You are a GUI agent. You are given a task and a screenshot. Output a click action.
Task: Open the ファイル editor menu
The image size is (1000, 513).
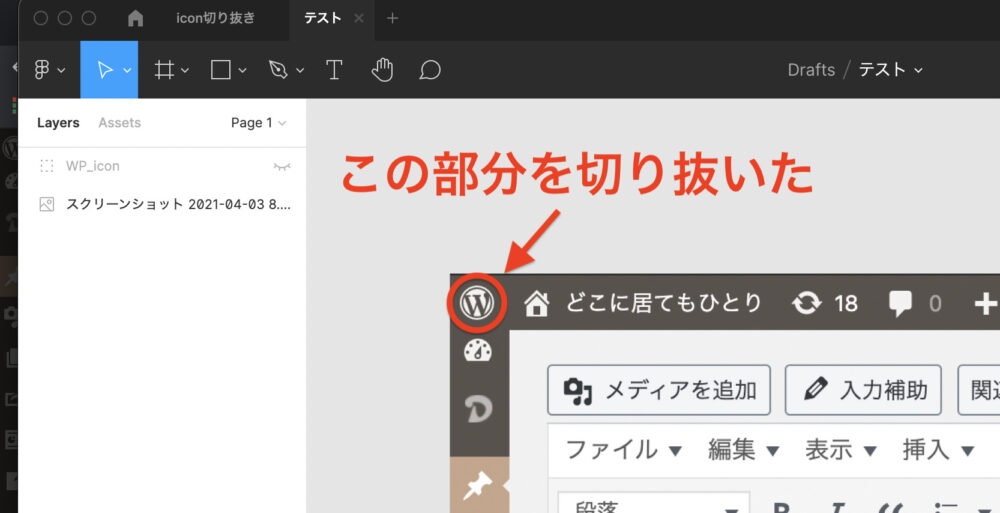[x=624, y=450]
